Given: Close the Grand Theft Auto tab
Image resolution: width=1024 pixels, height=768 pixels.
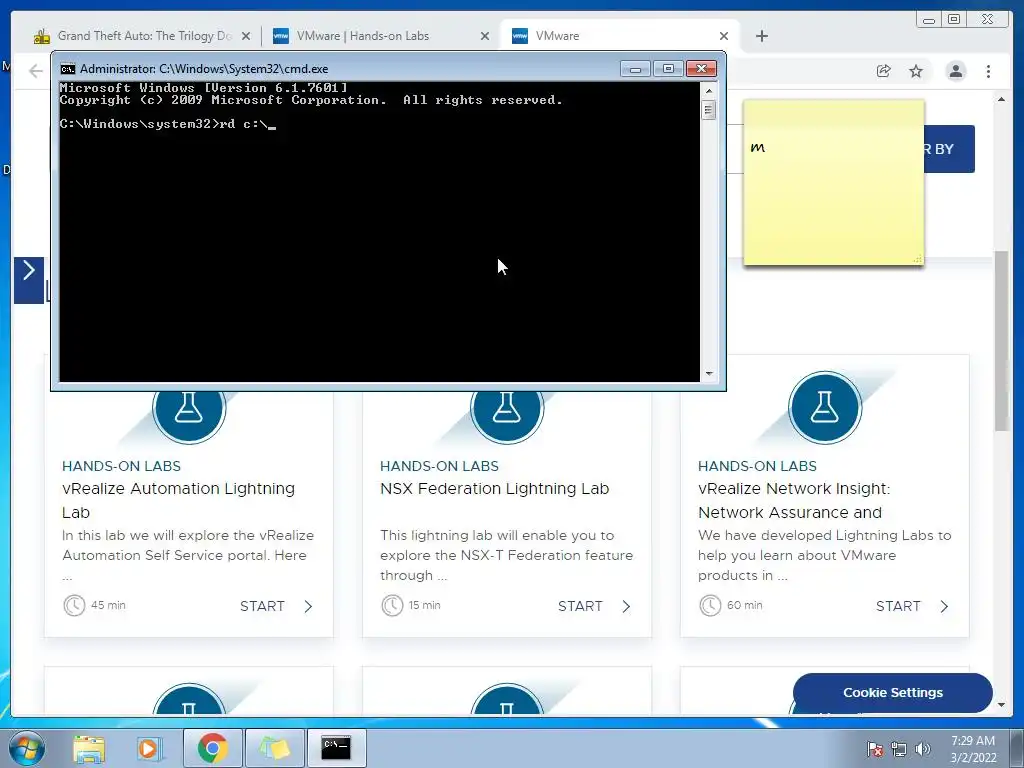Looking at the screenshot, I should (246, 37).
